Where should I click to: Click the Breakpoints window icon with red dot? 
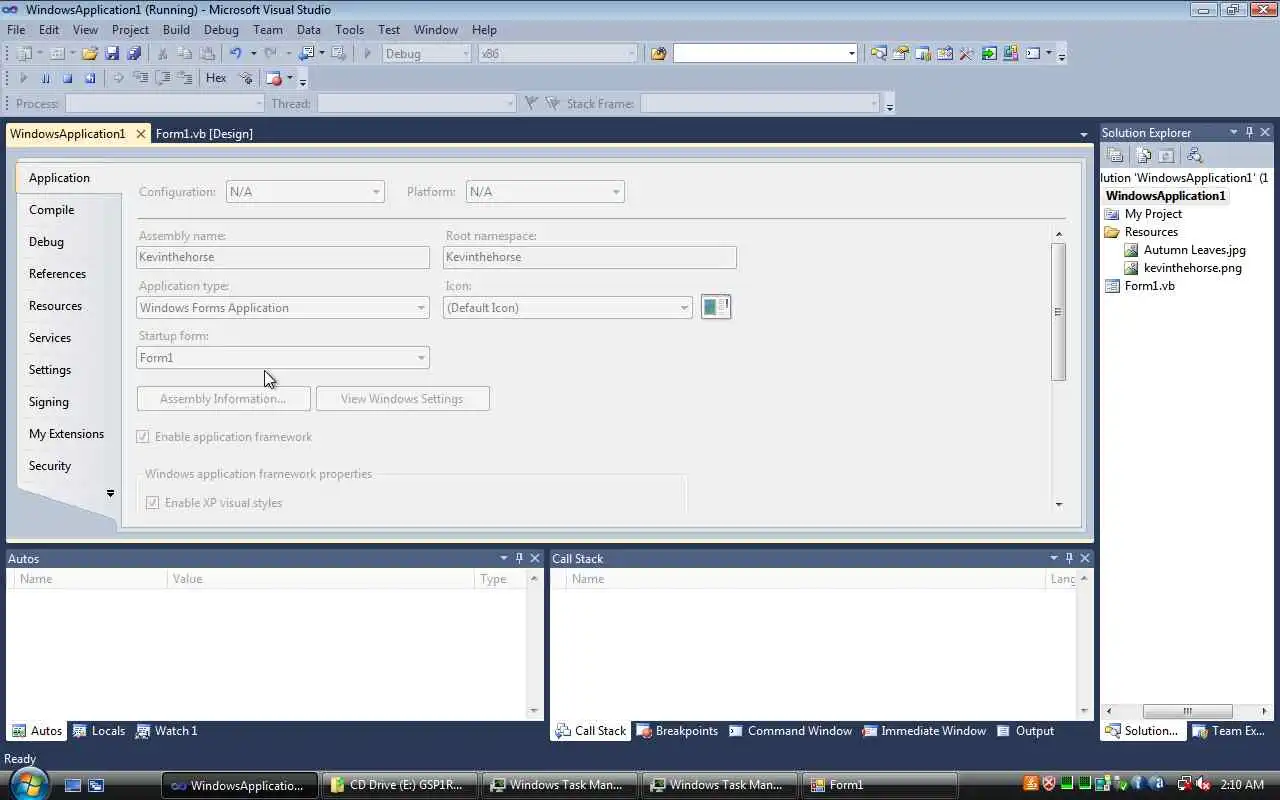click(x=274, y=78)
